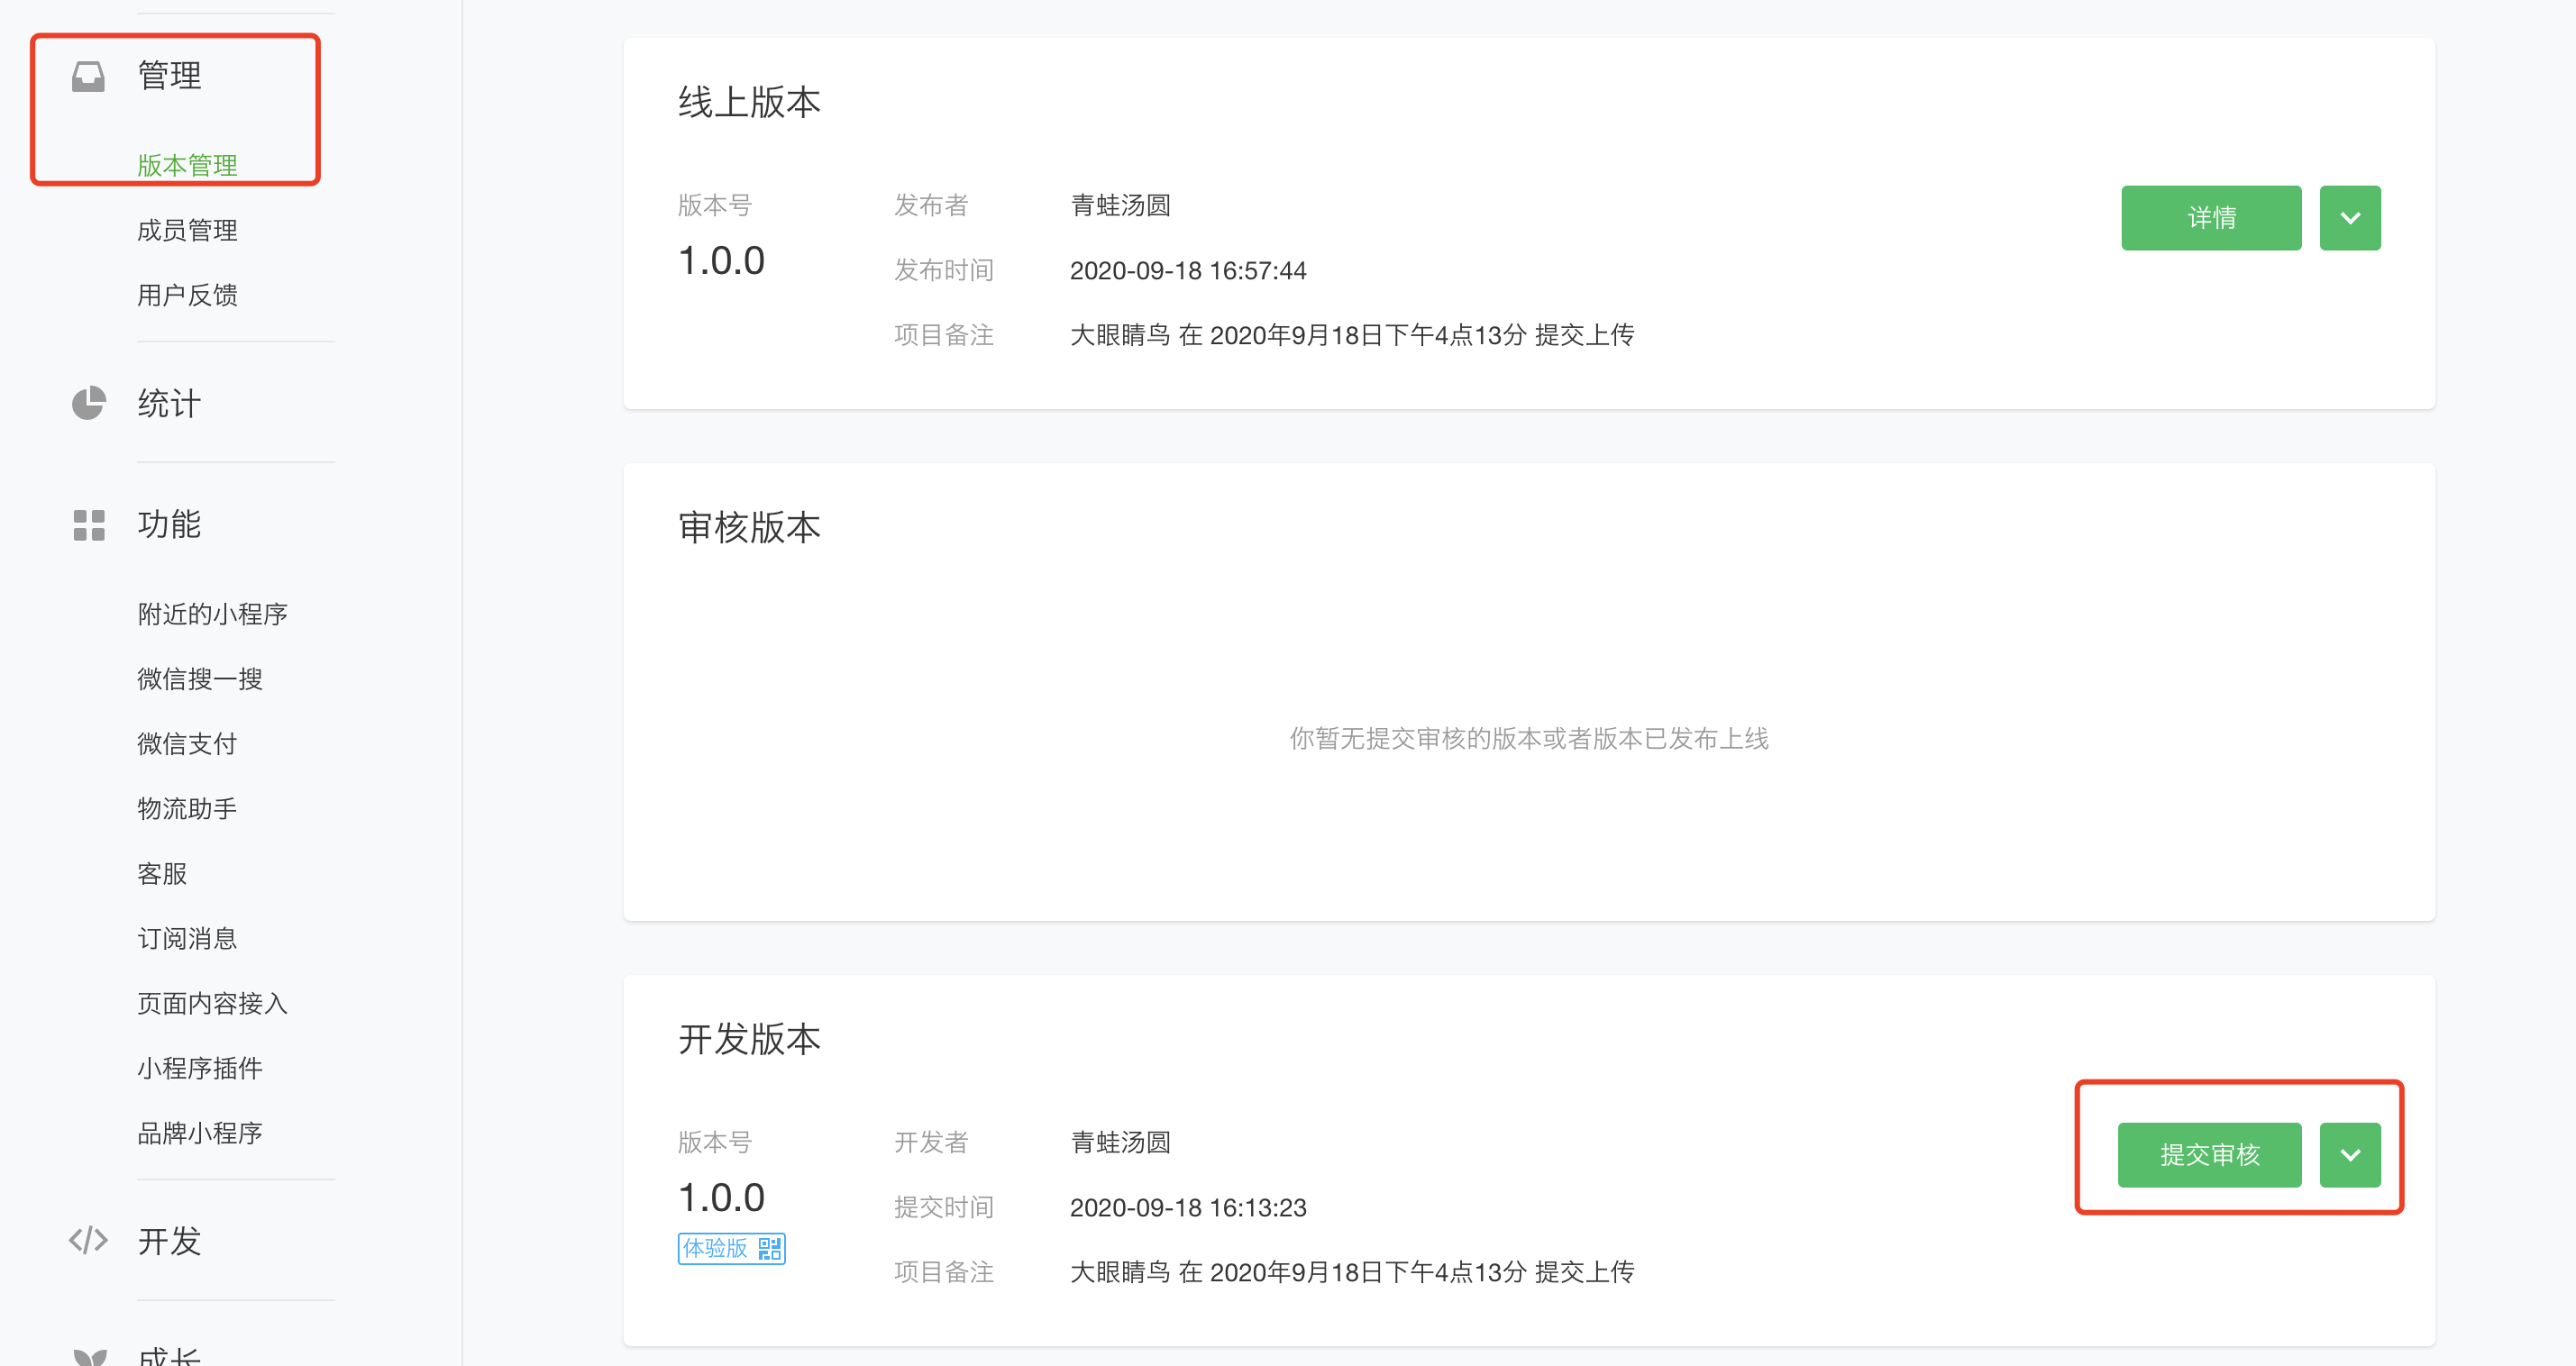Click 青蛙汤圆 publisher name in 线上版本
The width and height of the screenshot is (2576, 1366).
click(x=1120, y=206)
